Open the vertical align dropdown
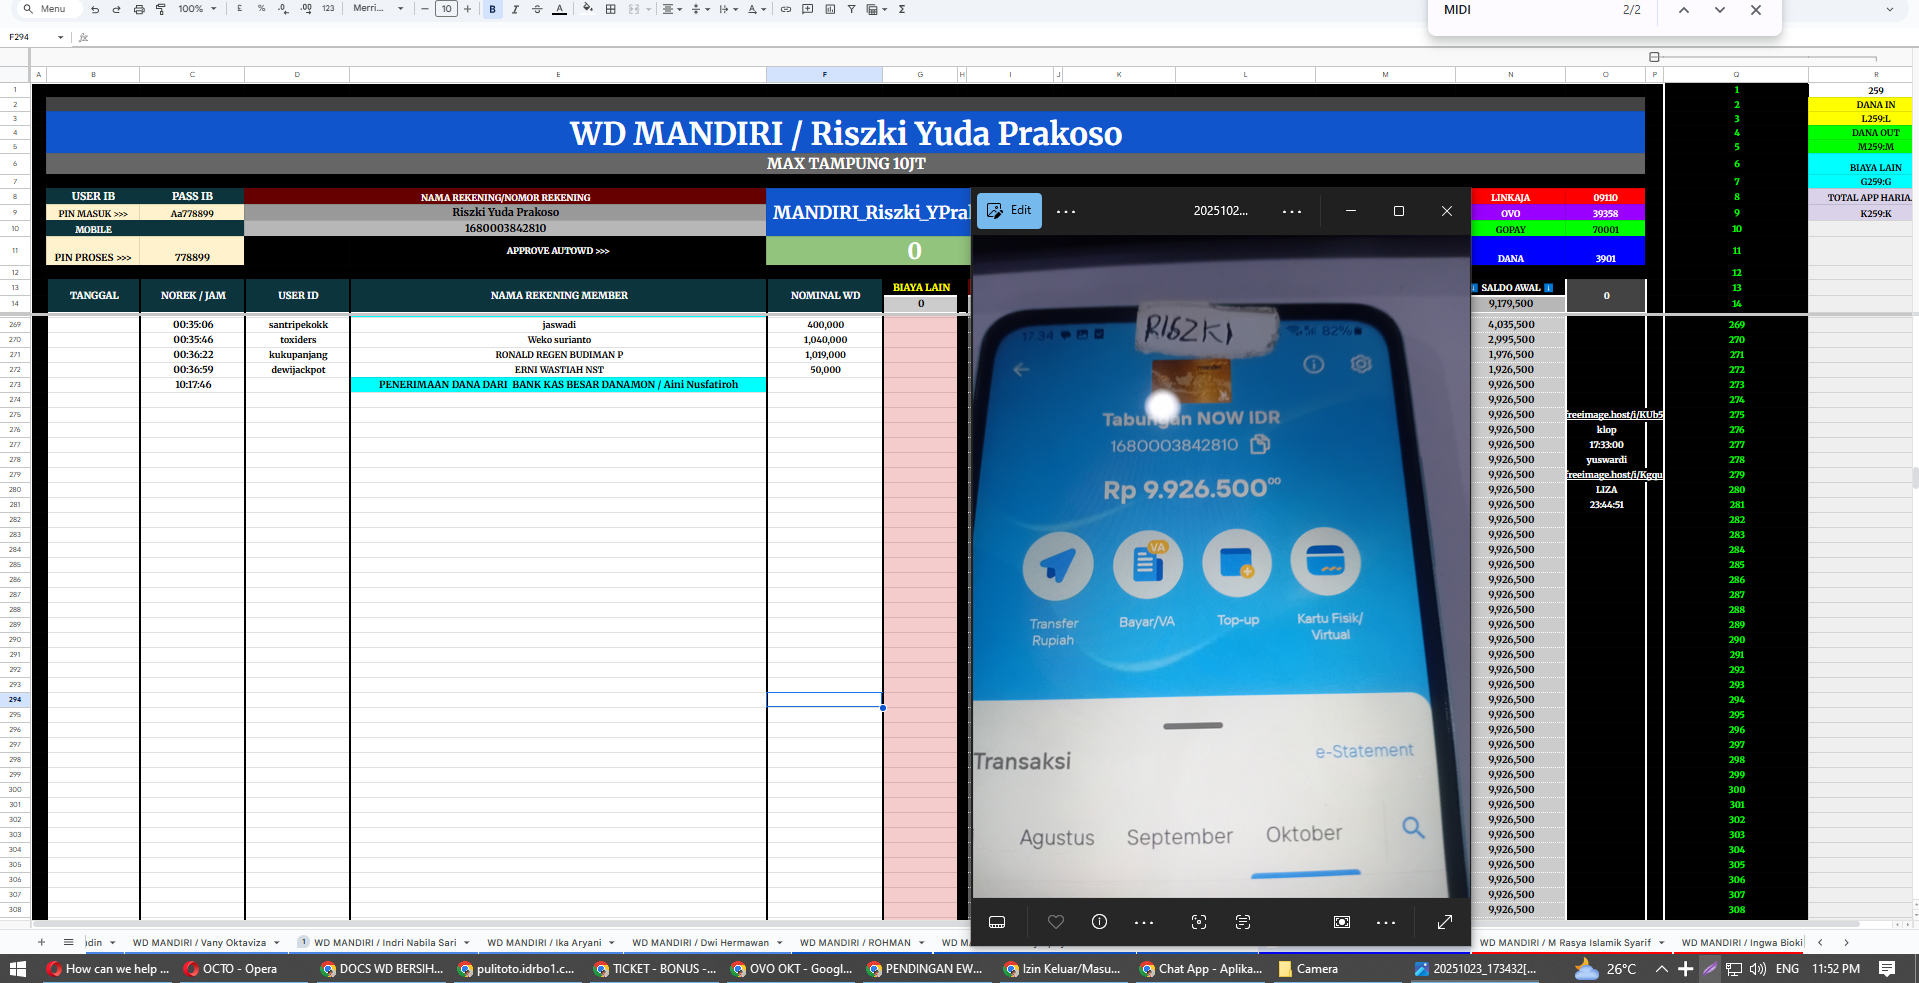1919x983 pixels. click(x=700, y=9)
